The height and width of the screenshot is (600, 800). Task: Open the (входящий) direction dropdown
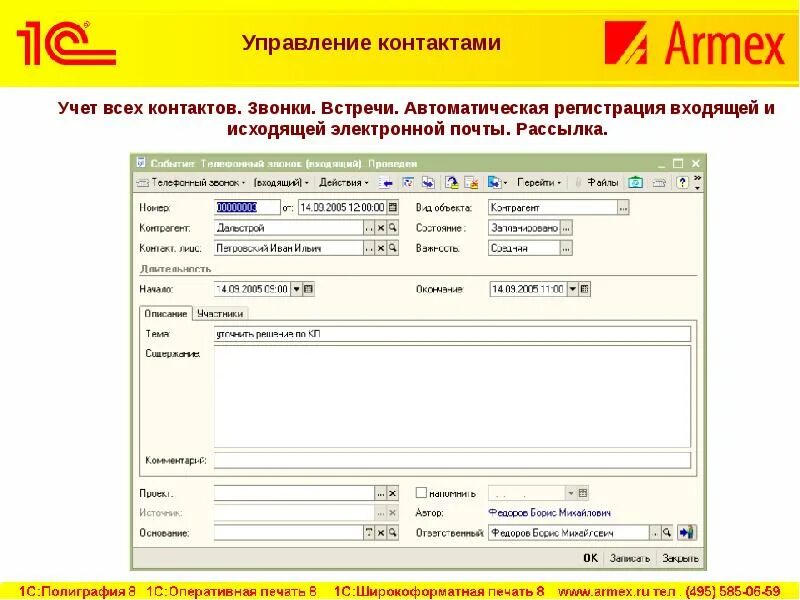coord(281,182)
